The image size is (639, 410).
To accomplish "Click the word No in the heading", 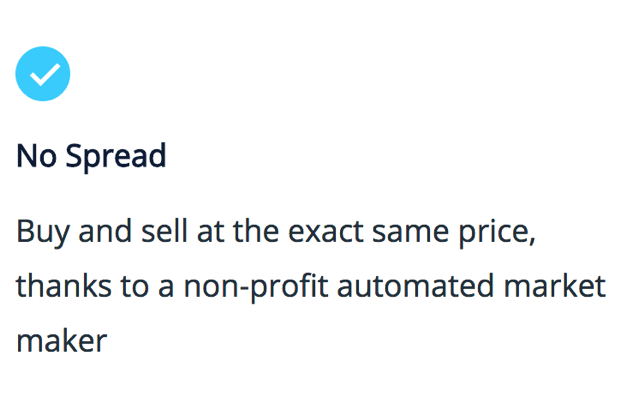I will tap(36, 155).
